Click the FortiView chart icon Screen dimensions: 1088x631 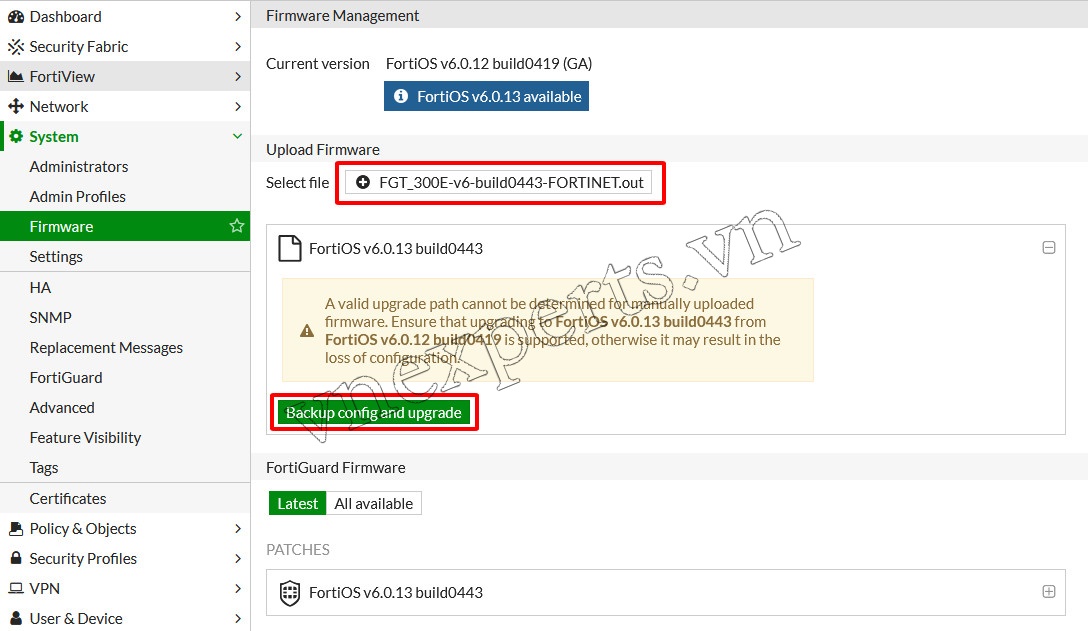coord(16,77)
